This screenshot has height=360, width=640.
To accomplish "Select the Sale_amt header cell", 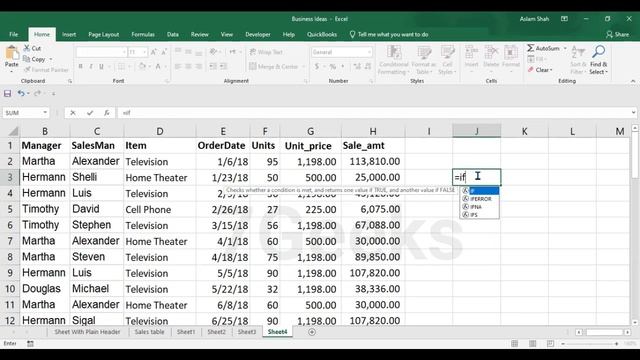I will pos(373,146).
